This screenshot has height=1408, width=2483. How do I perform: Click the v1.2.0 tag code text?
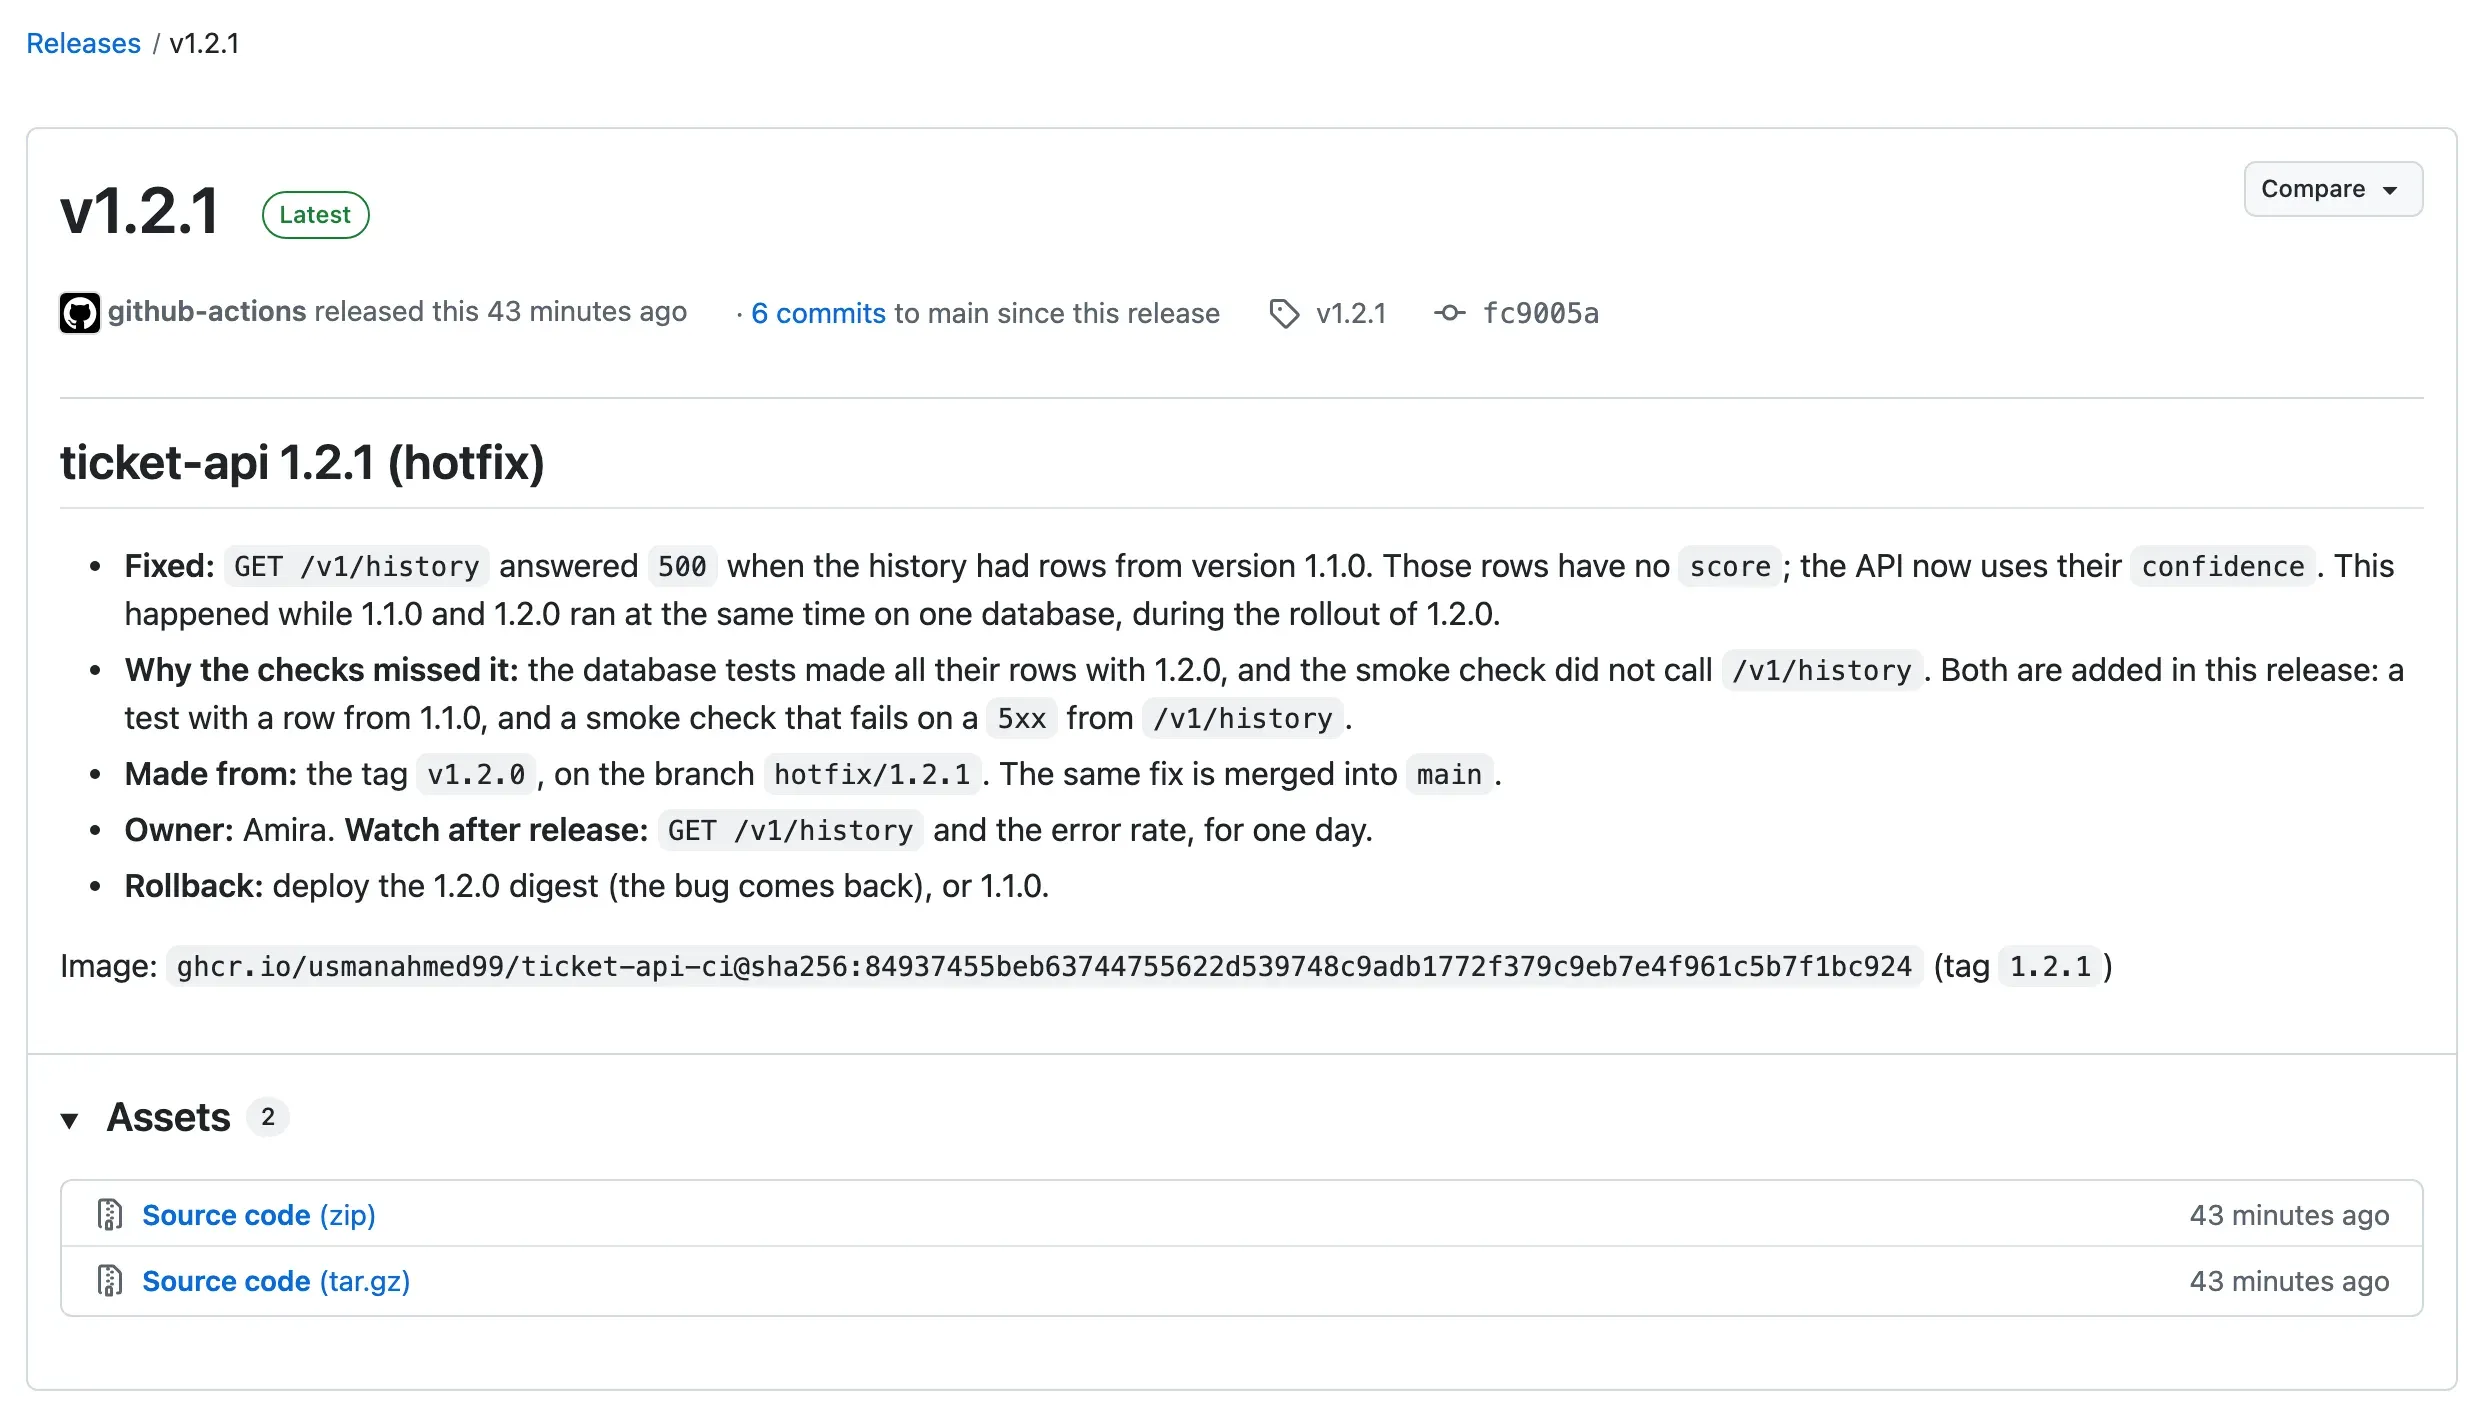(x=476, y=774)
